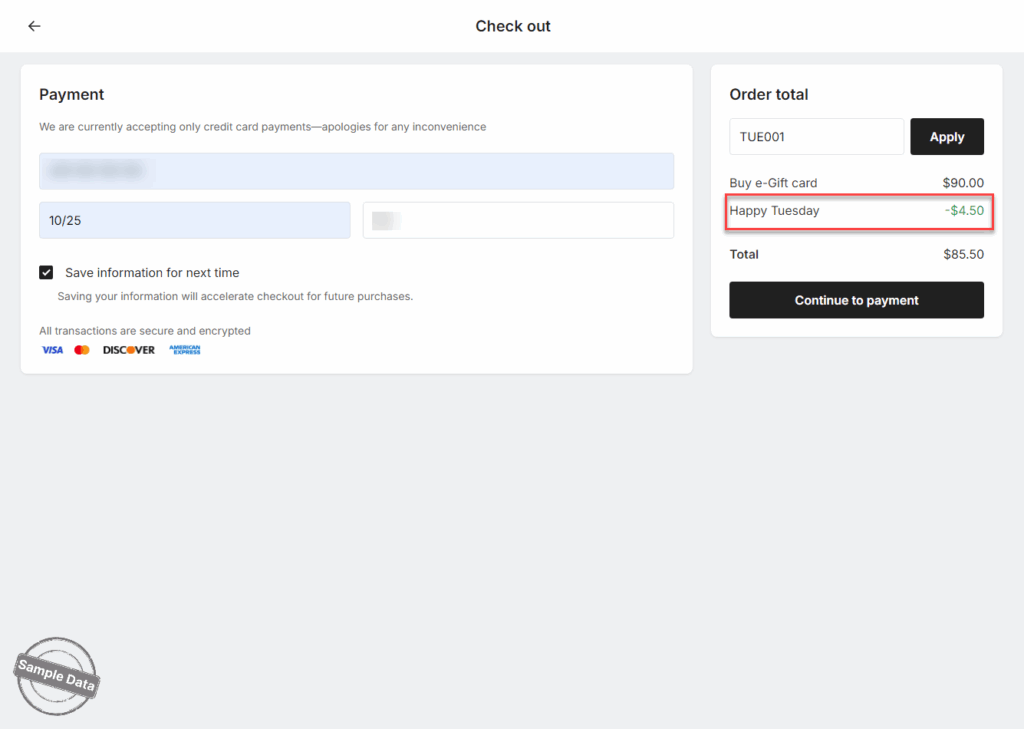This screenshot has width=1024, height=729.
Task: Click the $85.50 total amount
Action: pyautogui.click(x=963, y=254)
